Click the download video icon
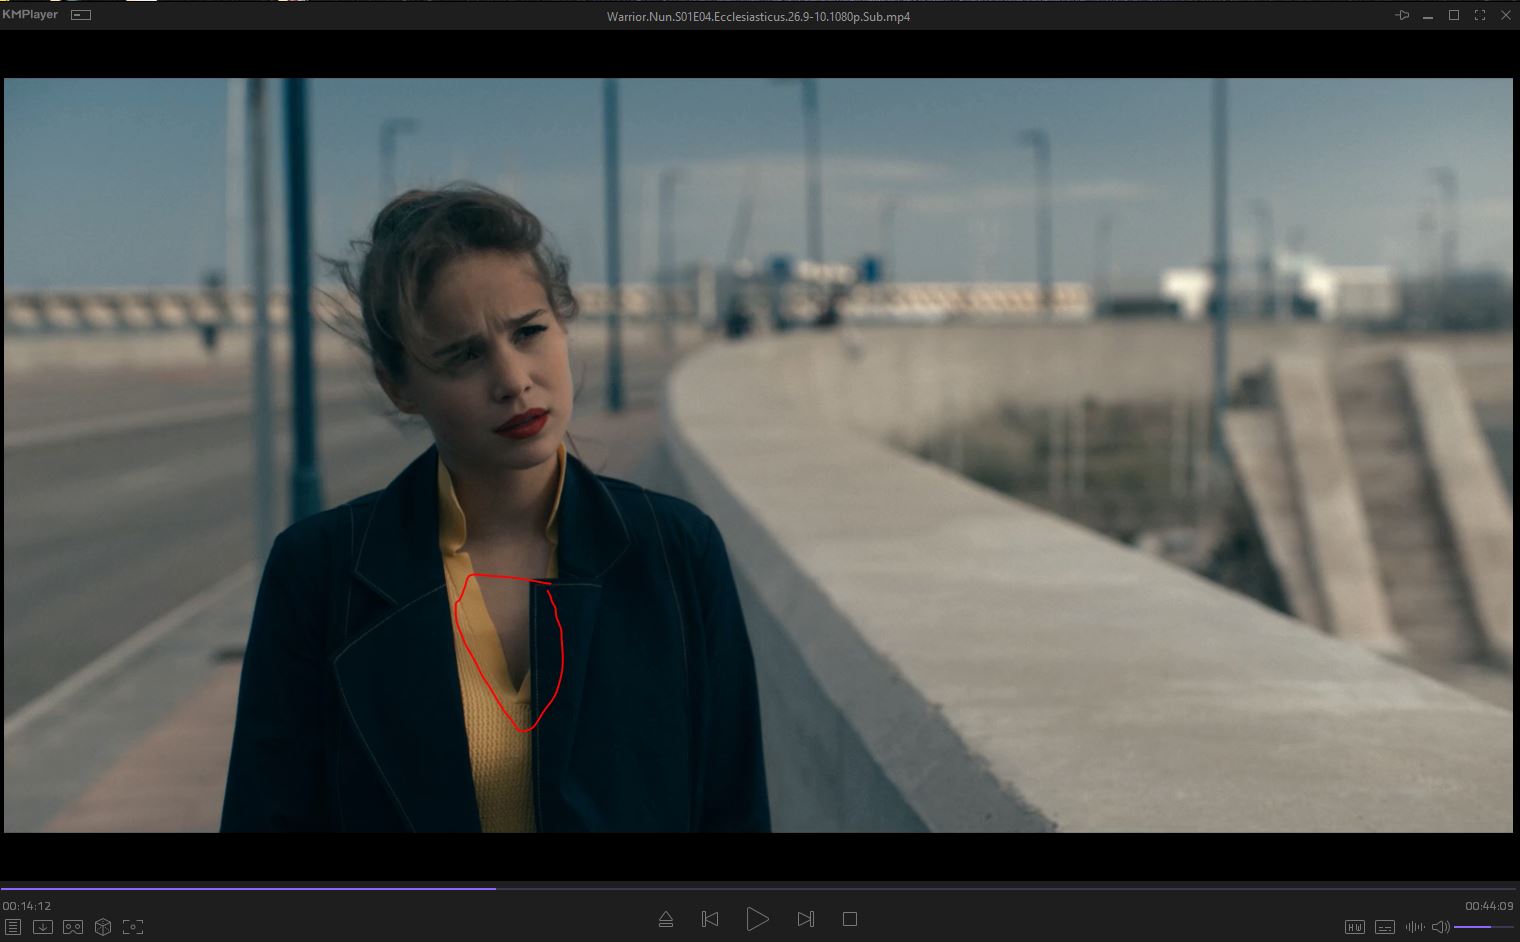The width and height of the screenshot is (1520, 942). tap(43, 927)
